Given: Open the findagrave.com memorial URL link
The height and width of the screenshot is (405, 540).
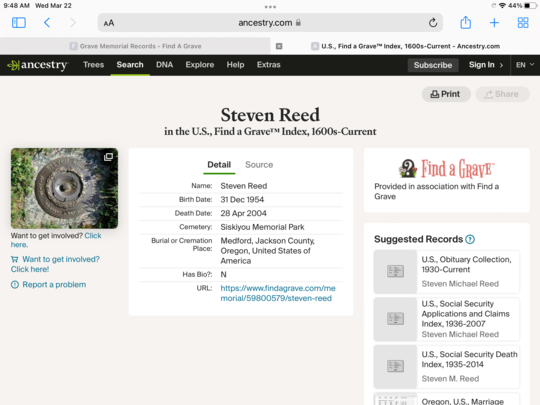Looking at the screenshot, I should click(278, 293).
